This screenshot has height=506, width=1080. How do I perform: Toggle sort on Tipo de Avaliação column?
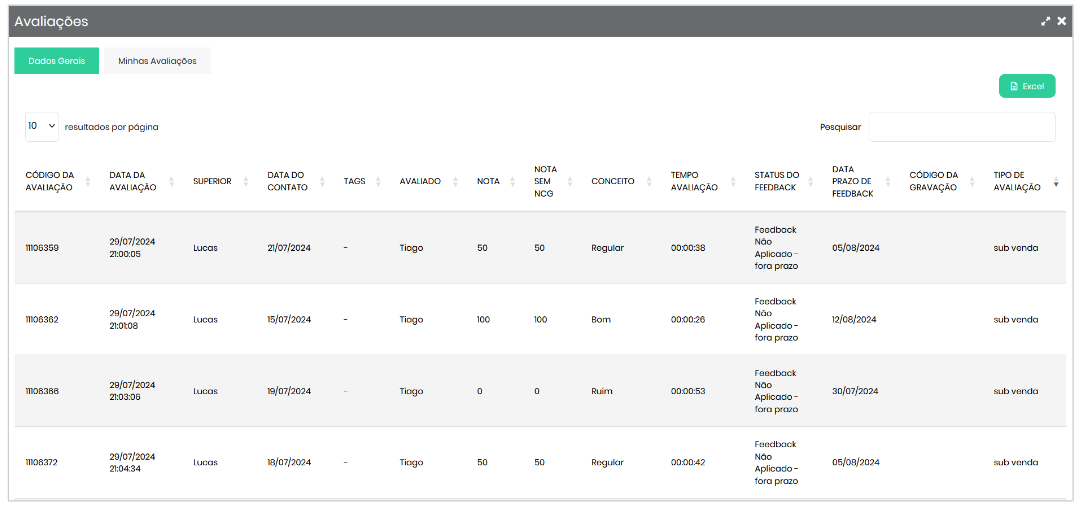click(x=1056, y=182)
